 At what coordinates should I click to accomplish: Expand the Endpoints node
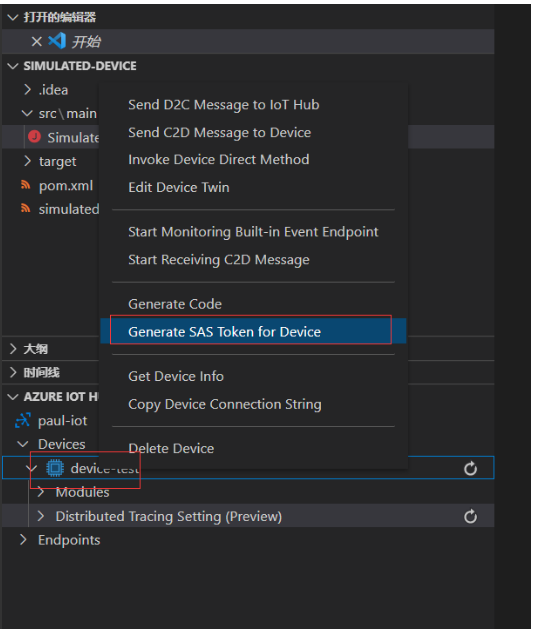click(x=23, y=540)
